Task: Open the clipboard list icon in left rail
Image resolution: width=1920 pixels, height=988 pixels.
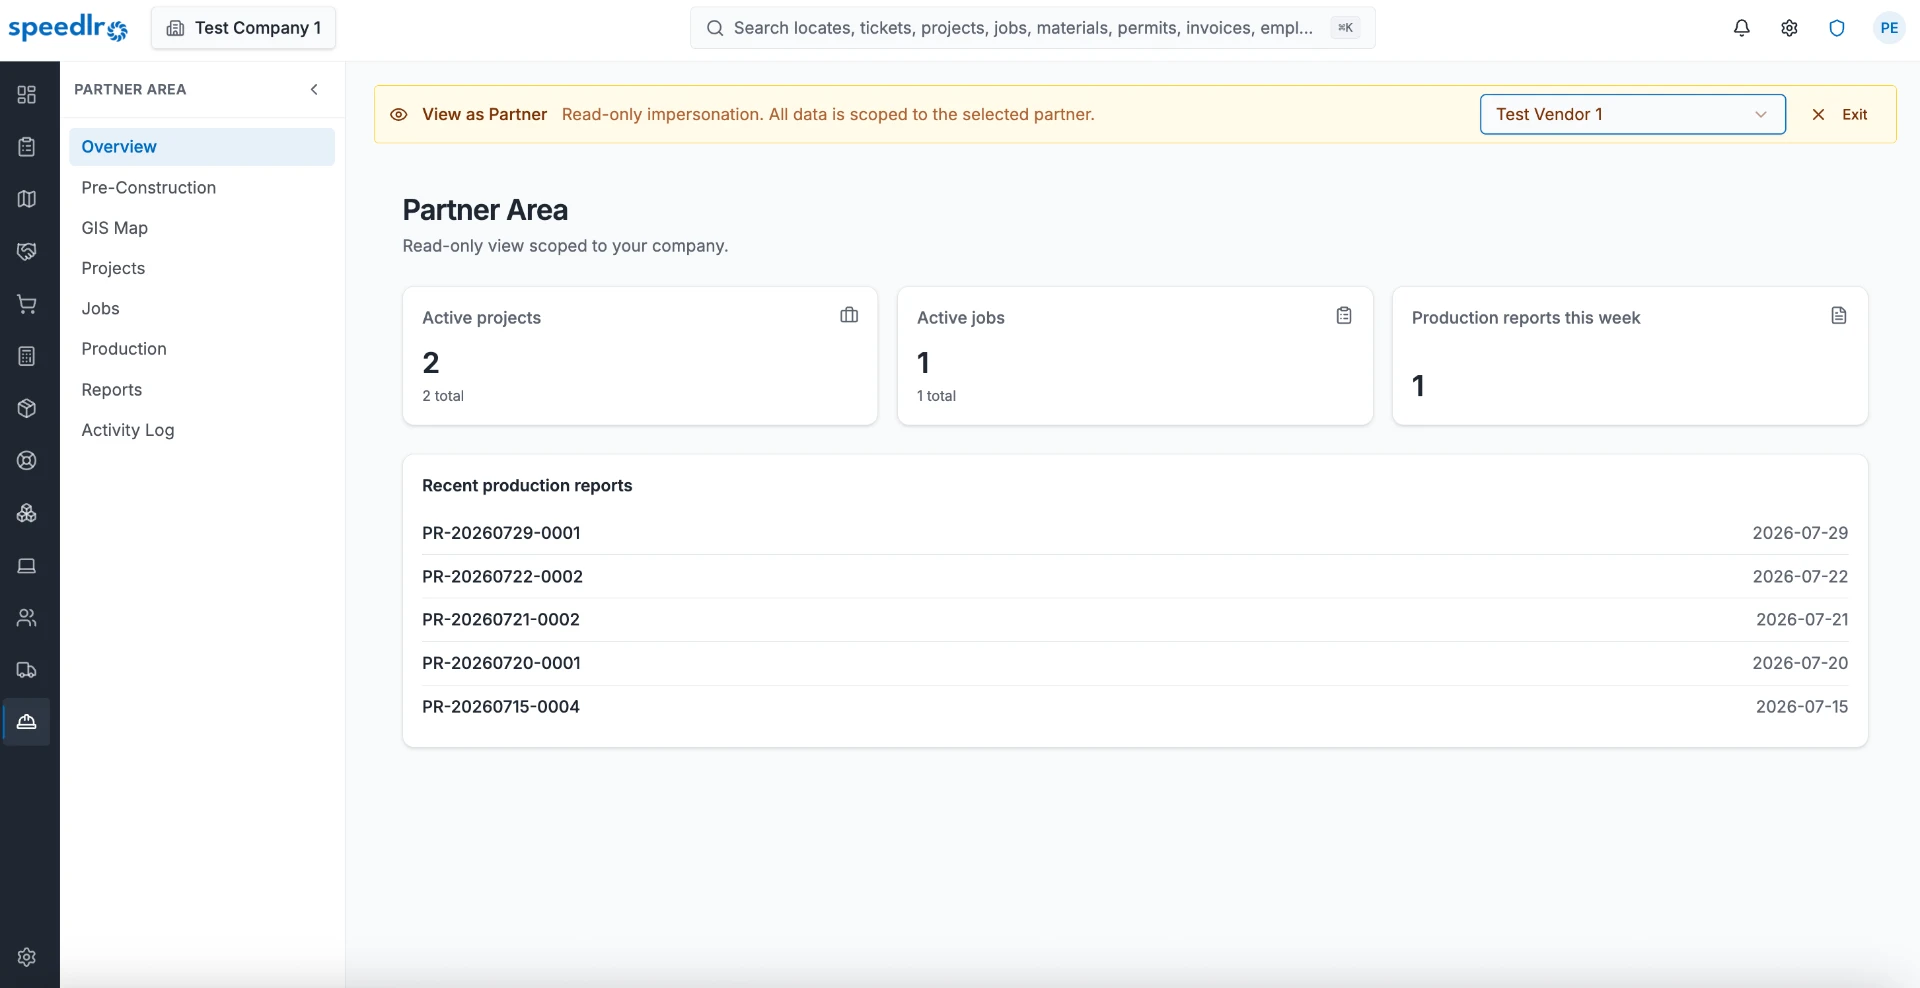Action: tap(27, 147)
